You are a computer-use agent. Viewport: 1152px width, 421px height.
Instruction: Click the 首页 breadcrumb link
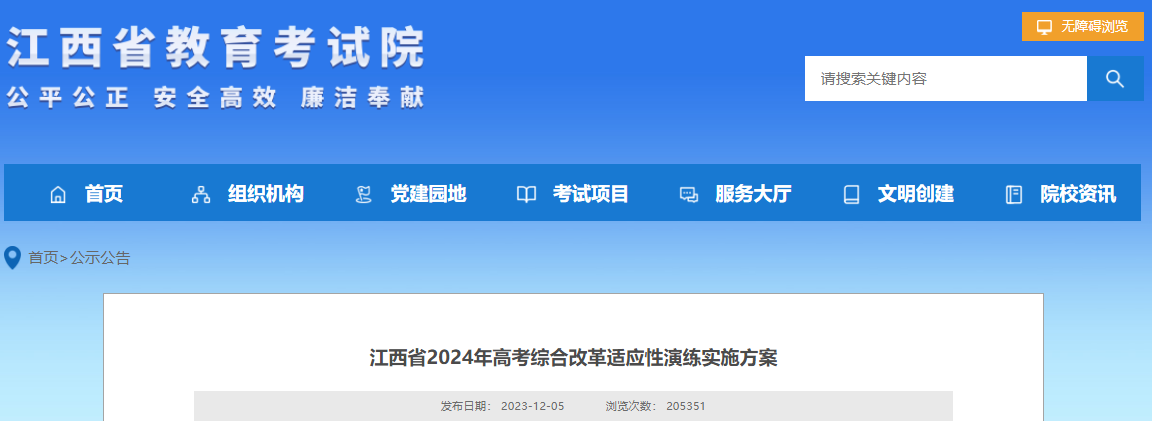coord(43,258)
